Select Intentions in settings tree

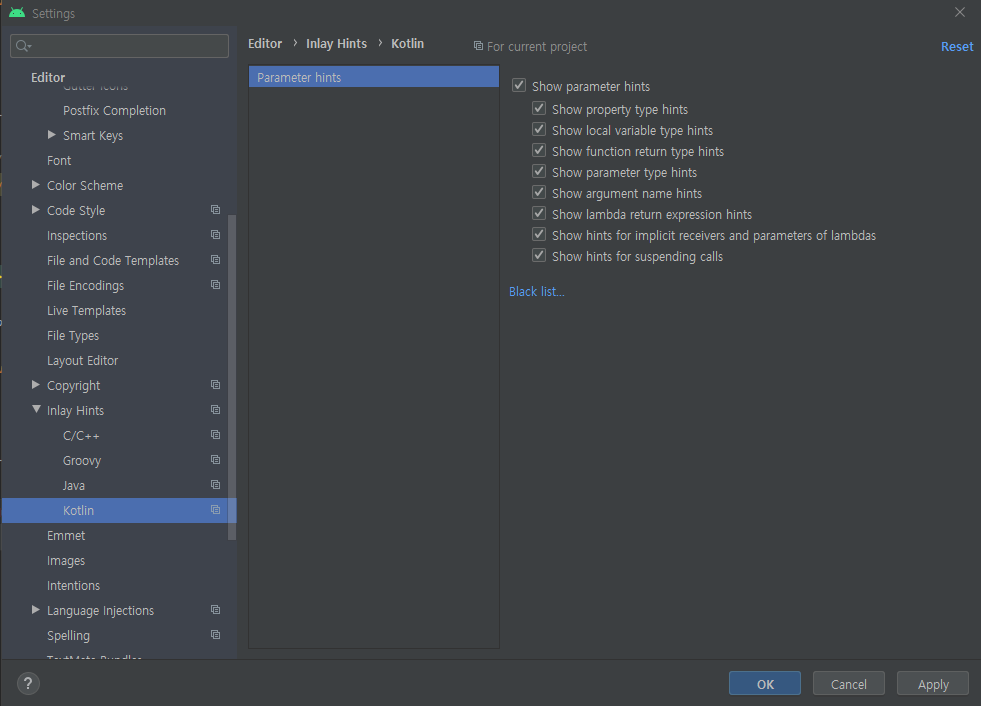pos(73,586)
